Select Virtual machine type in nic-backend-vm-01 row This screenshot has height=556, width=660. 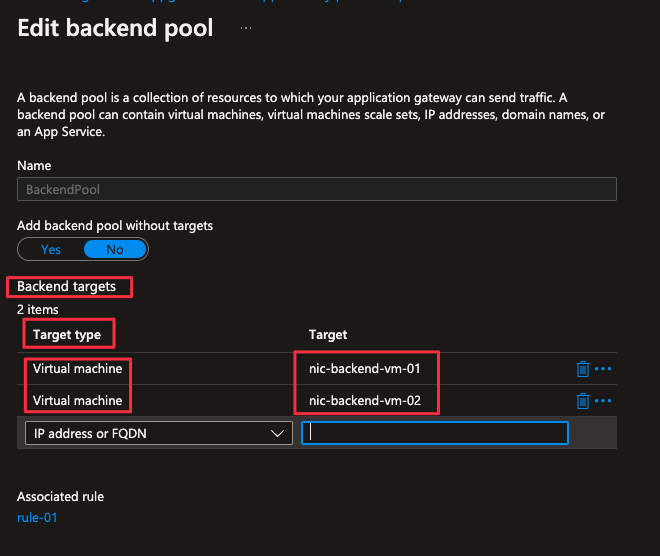pos(77,369)
